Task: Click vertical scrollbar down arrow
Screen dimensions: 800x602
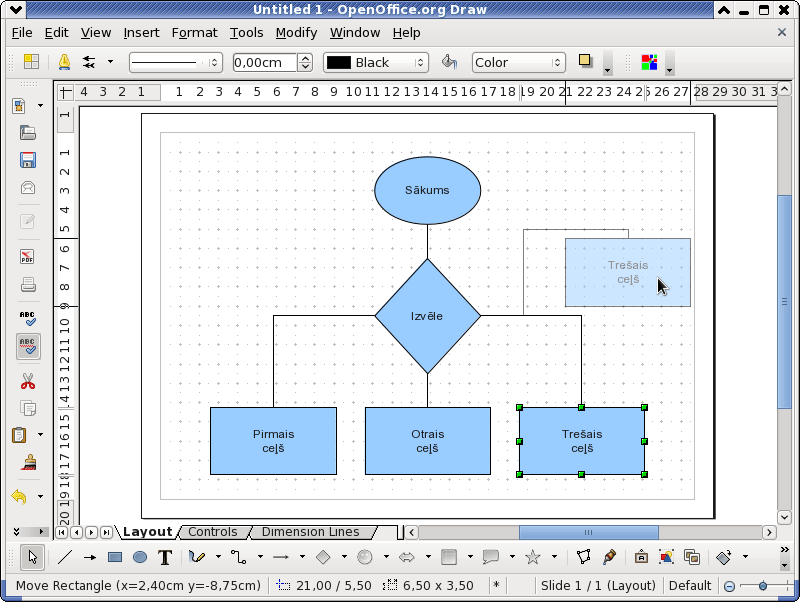Action: point(784,517)
